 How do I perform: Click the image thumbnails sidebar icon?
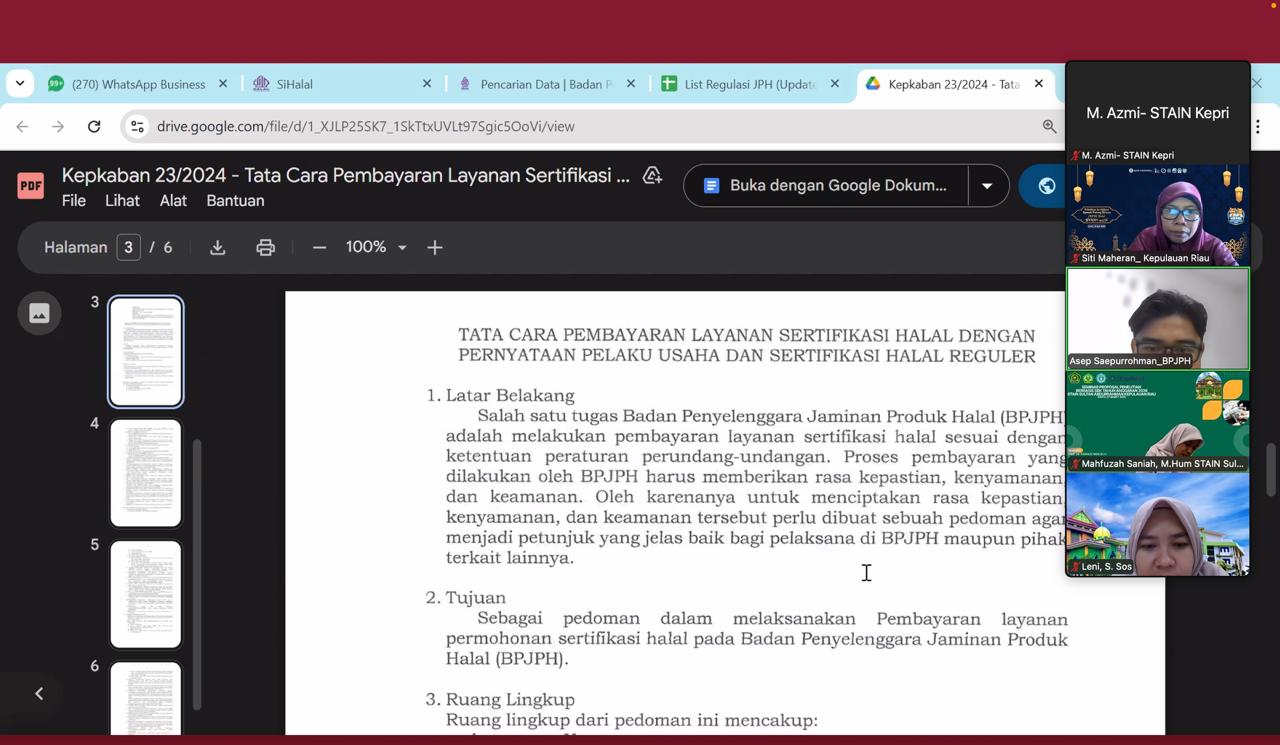pos(39,313)
